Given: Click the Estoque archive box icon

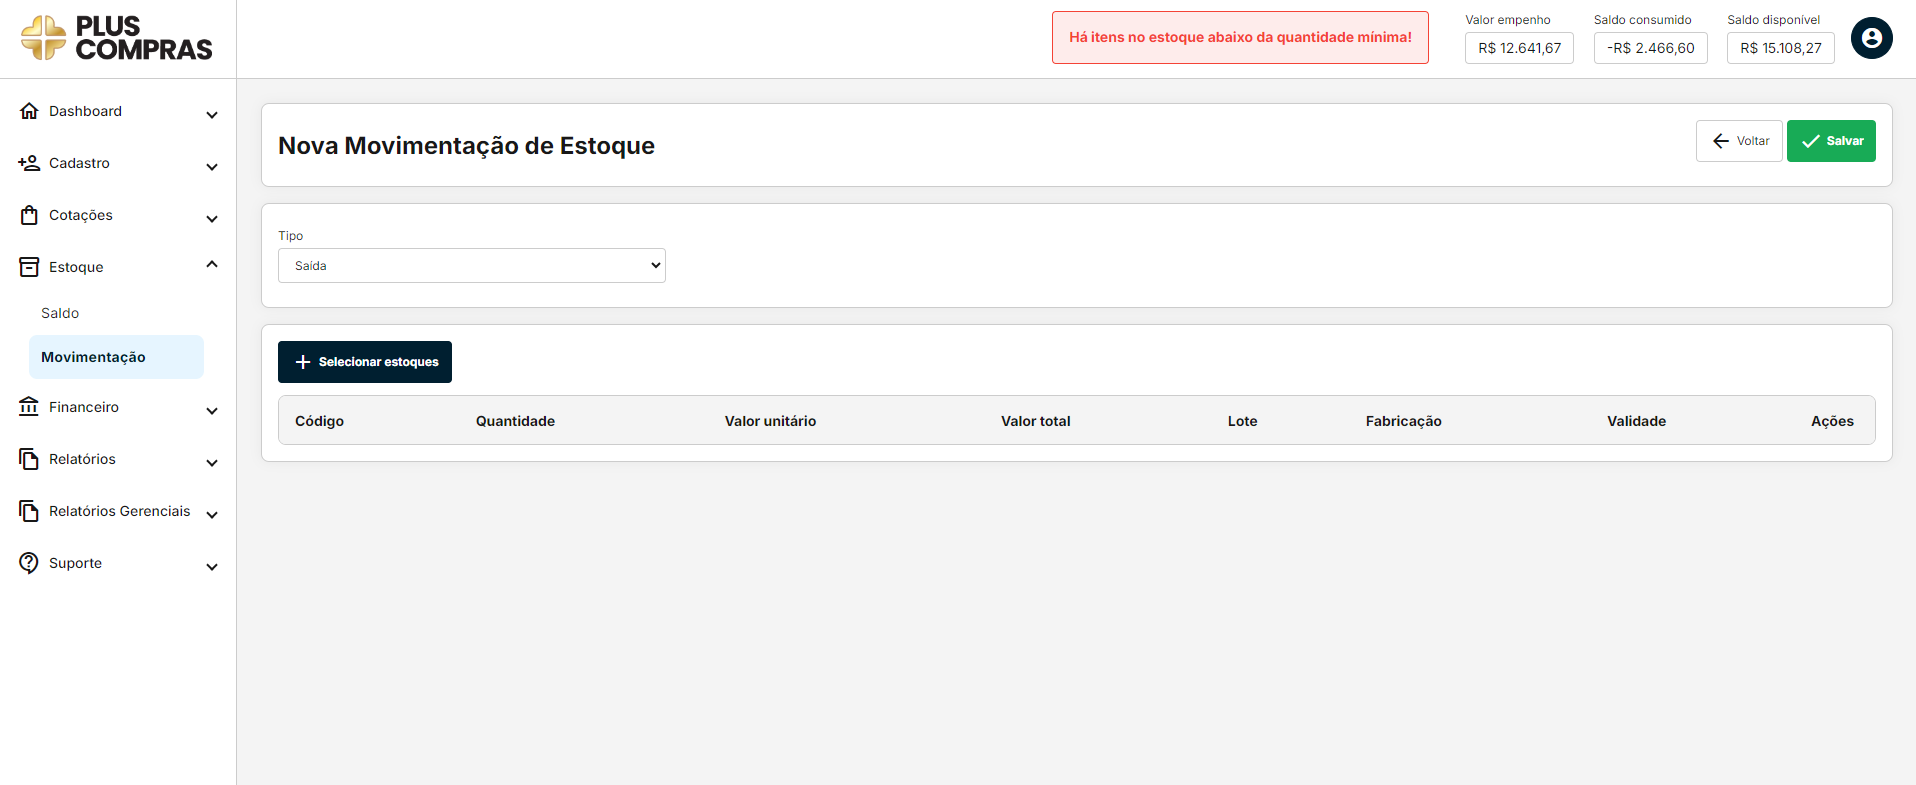Looking at the screenshot, I should [29, 267].
